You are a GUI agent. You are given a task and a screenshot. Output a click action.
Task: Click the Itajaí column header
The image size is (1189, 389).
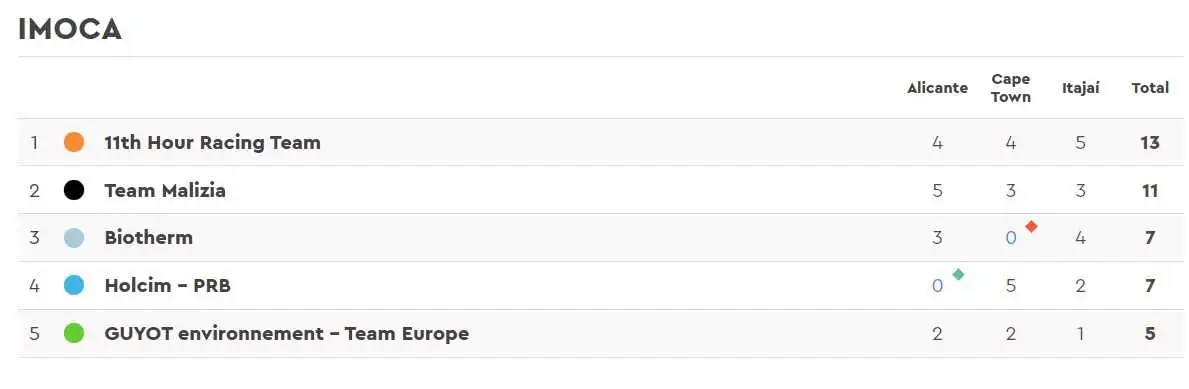[x=1081, y=88]
